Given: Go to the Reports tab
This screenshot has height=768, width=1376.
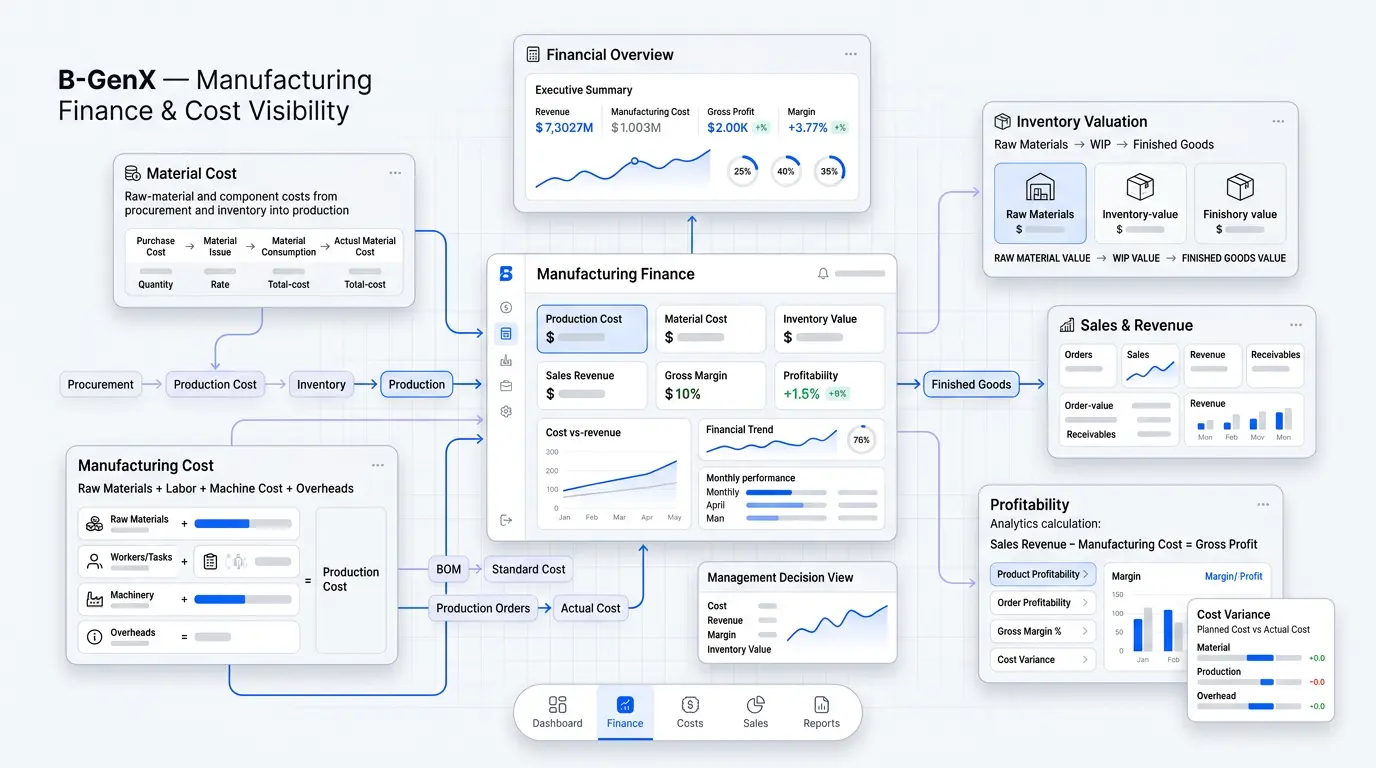Looking at the screenshot, I should [x=822, y=712].
